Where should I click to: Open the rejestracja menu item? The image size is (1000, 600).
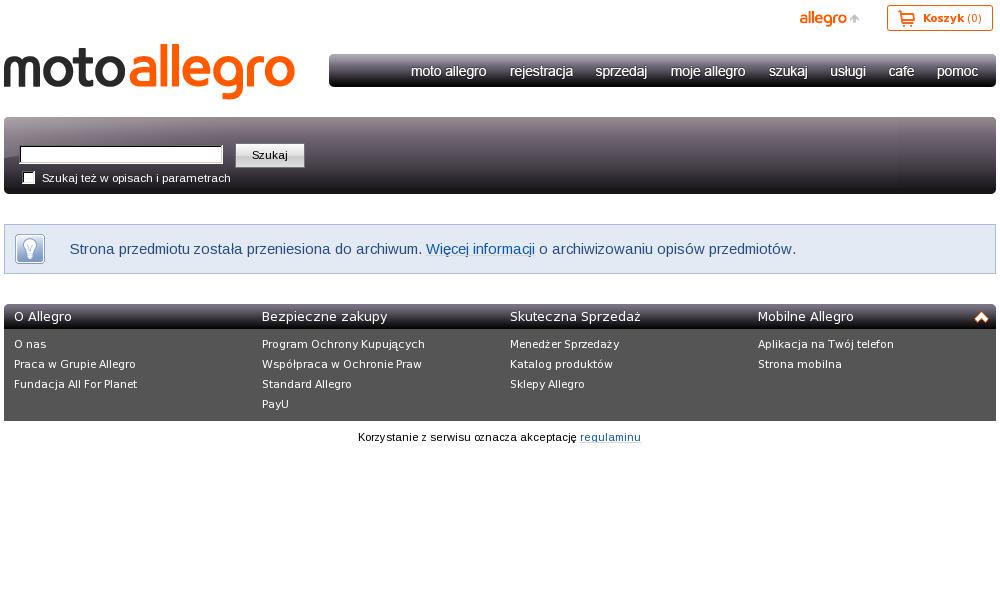(x=541, y=71)
